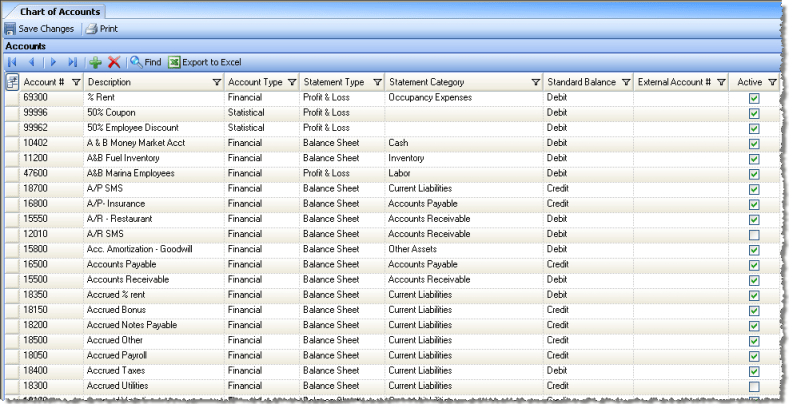Toggle Active for Accounts Payable row
Screen dimensions: 789x404
754,265
